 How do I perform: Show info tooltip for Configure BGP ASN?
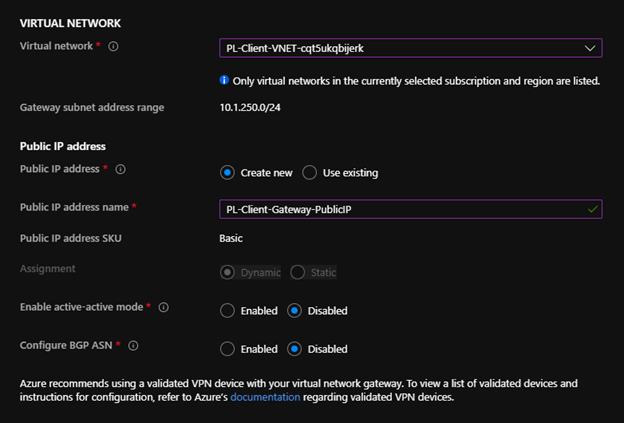[133, 346]
